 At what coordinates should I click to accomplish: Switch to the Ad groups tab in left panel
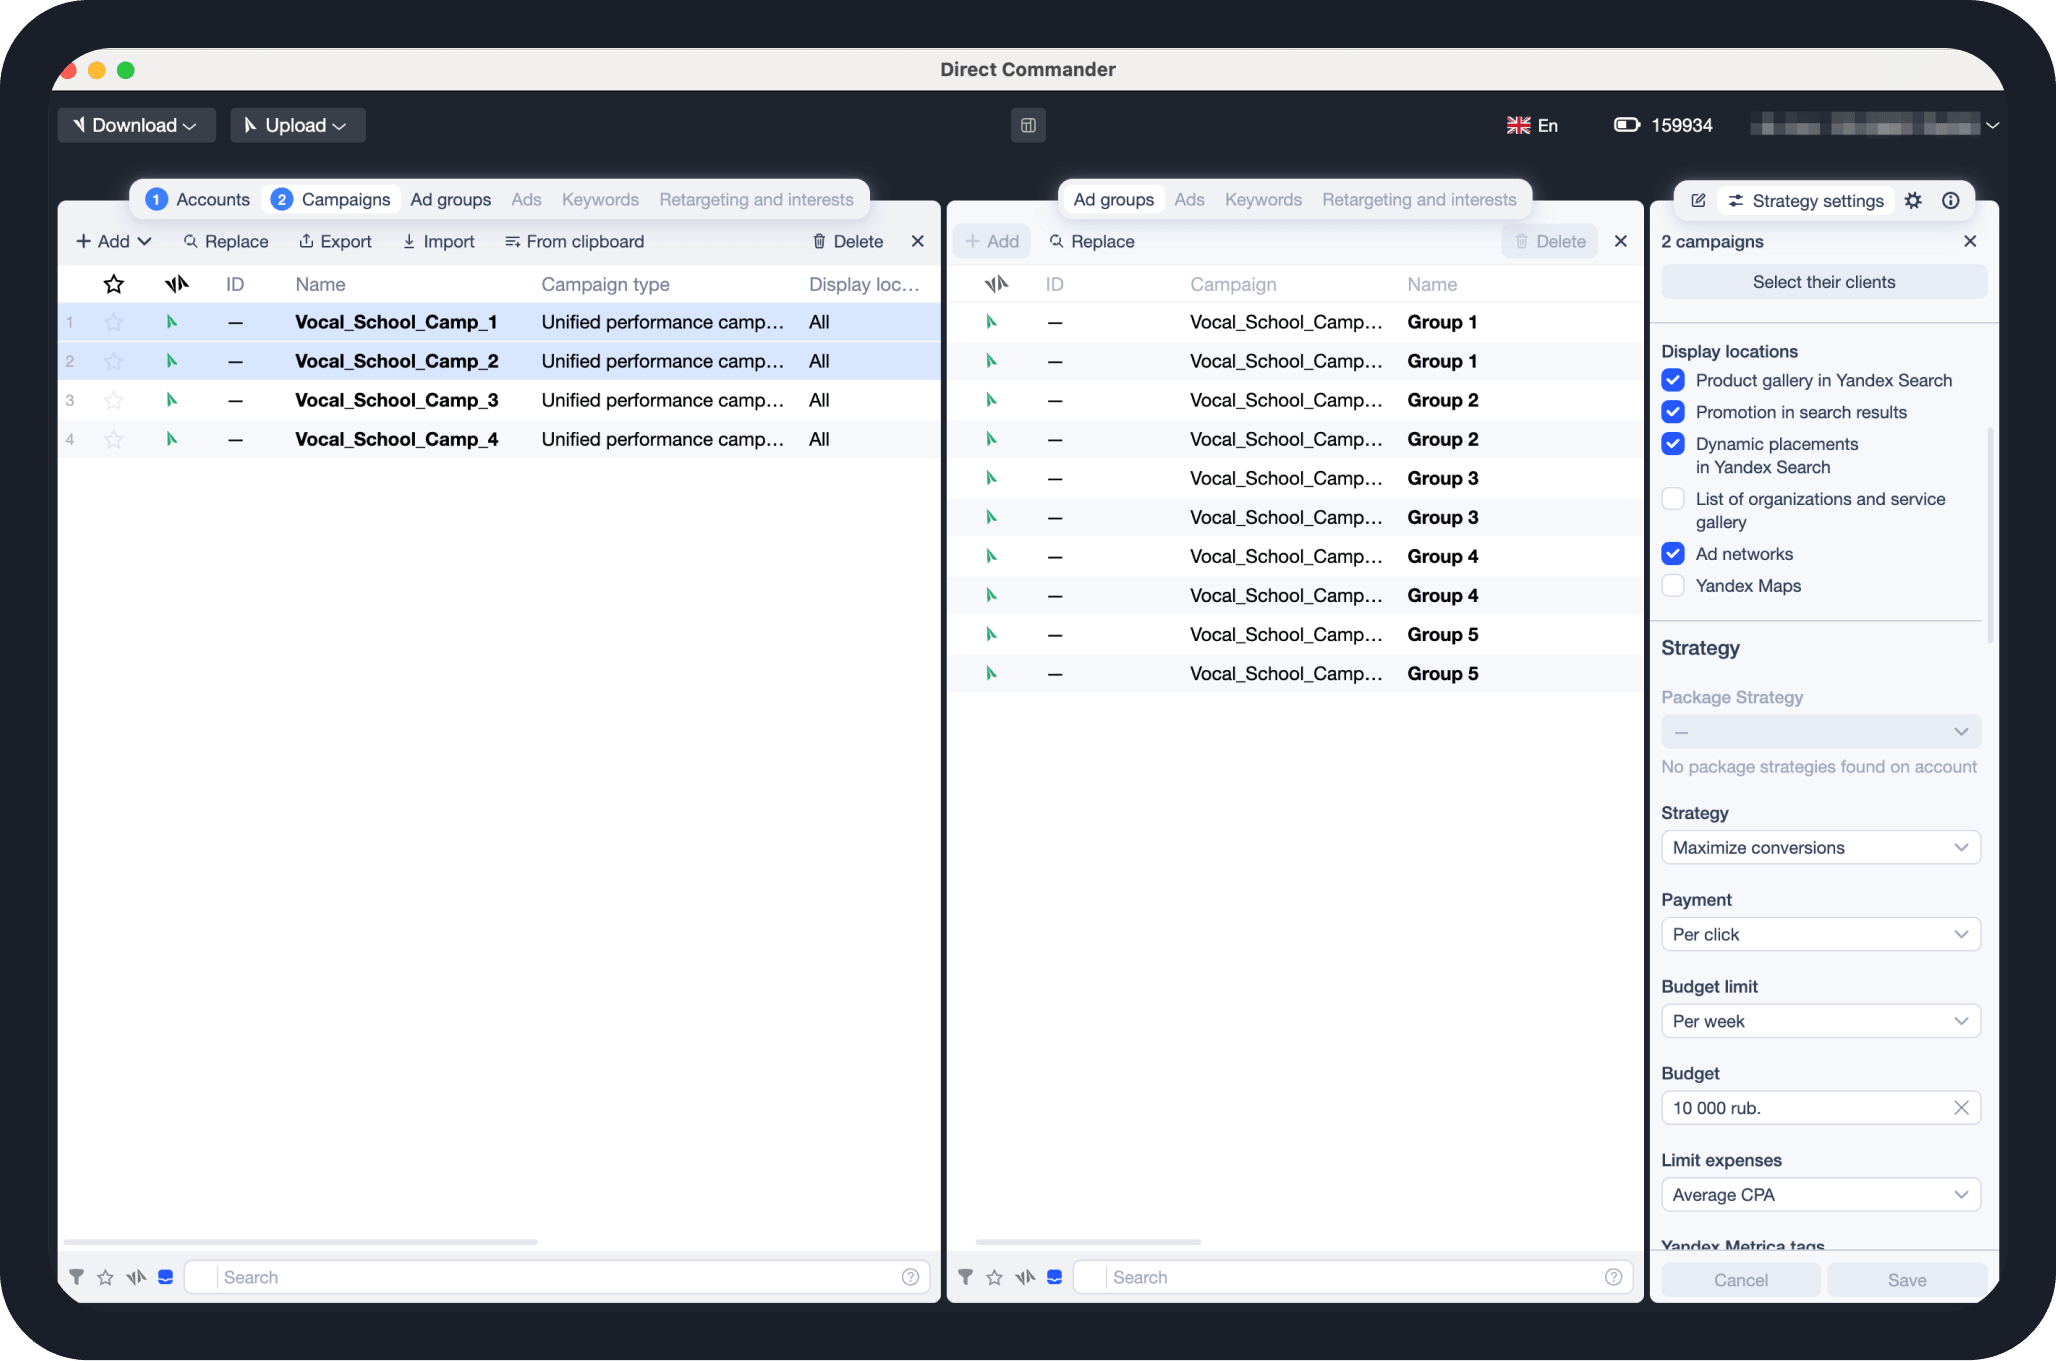point(450,199)
